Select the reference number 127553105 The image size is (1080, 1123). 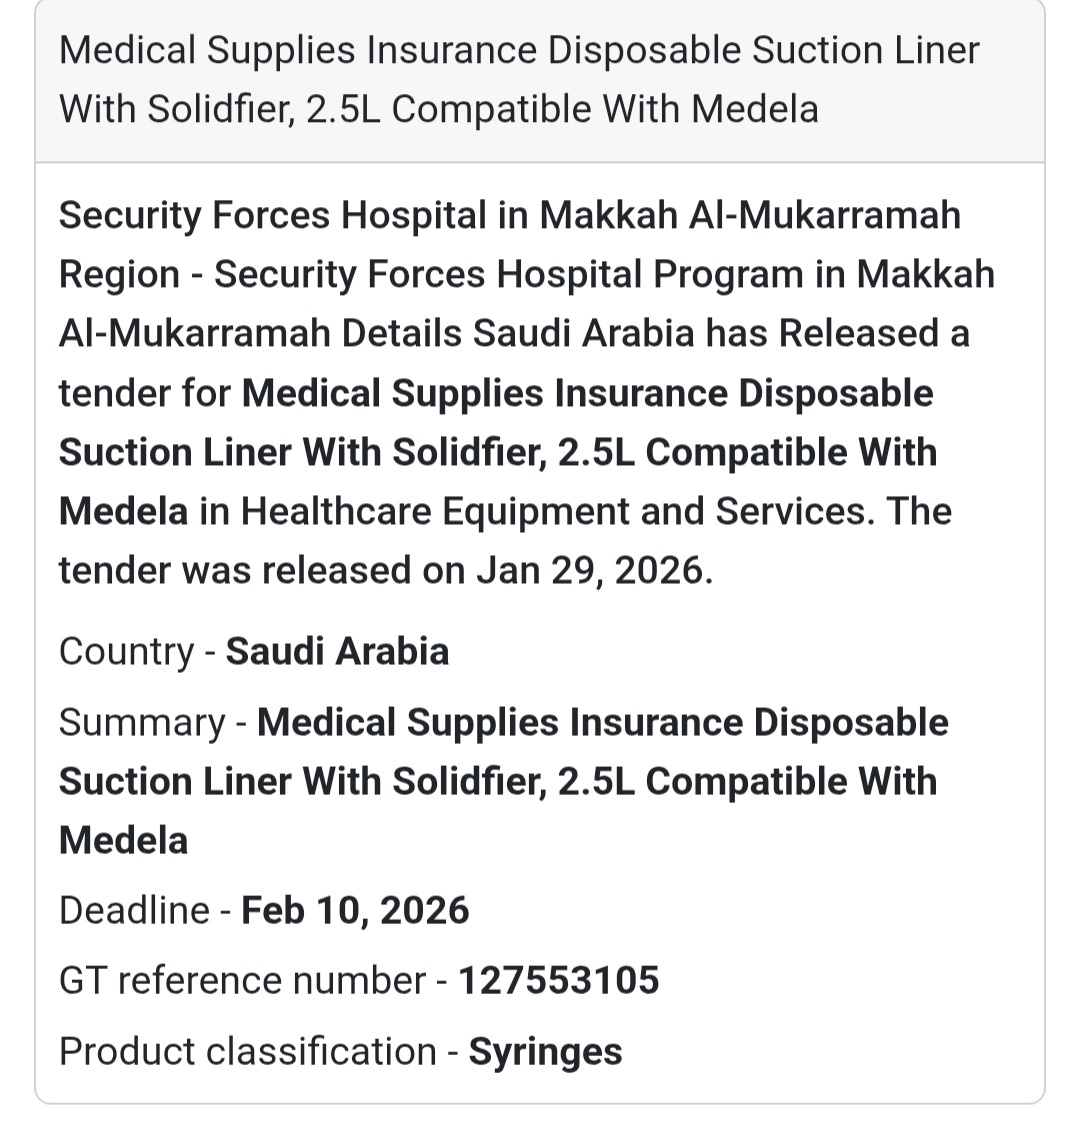pyautogui.click(x=558, y=980)
